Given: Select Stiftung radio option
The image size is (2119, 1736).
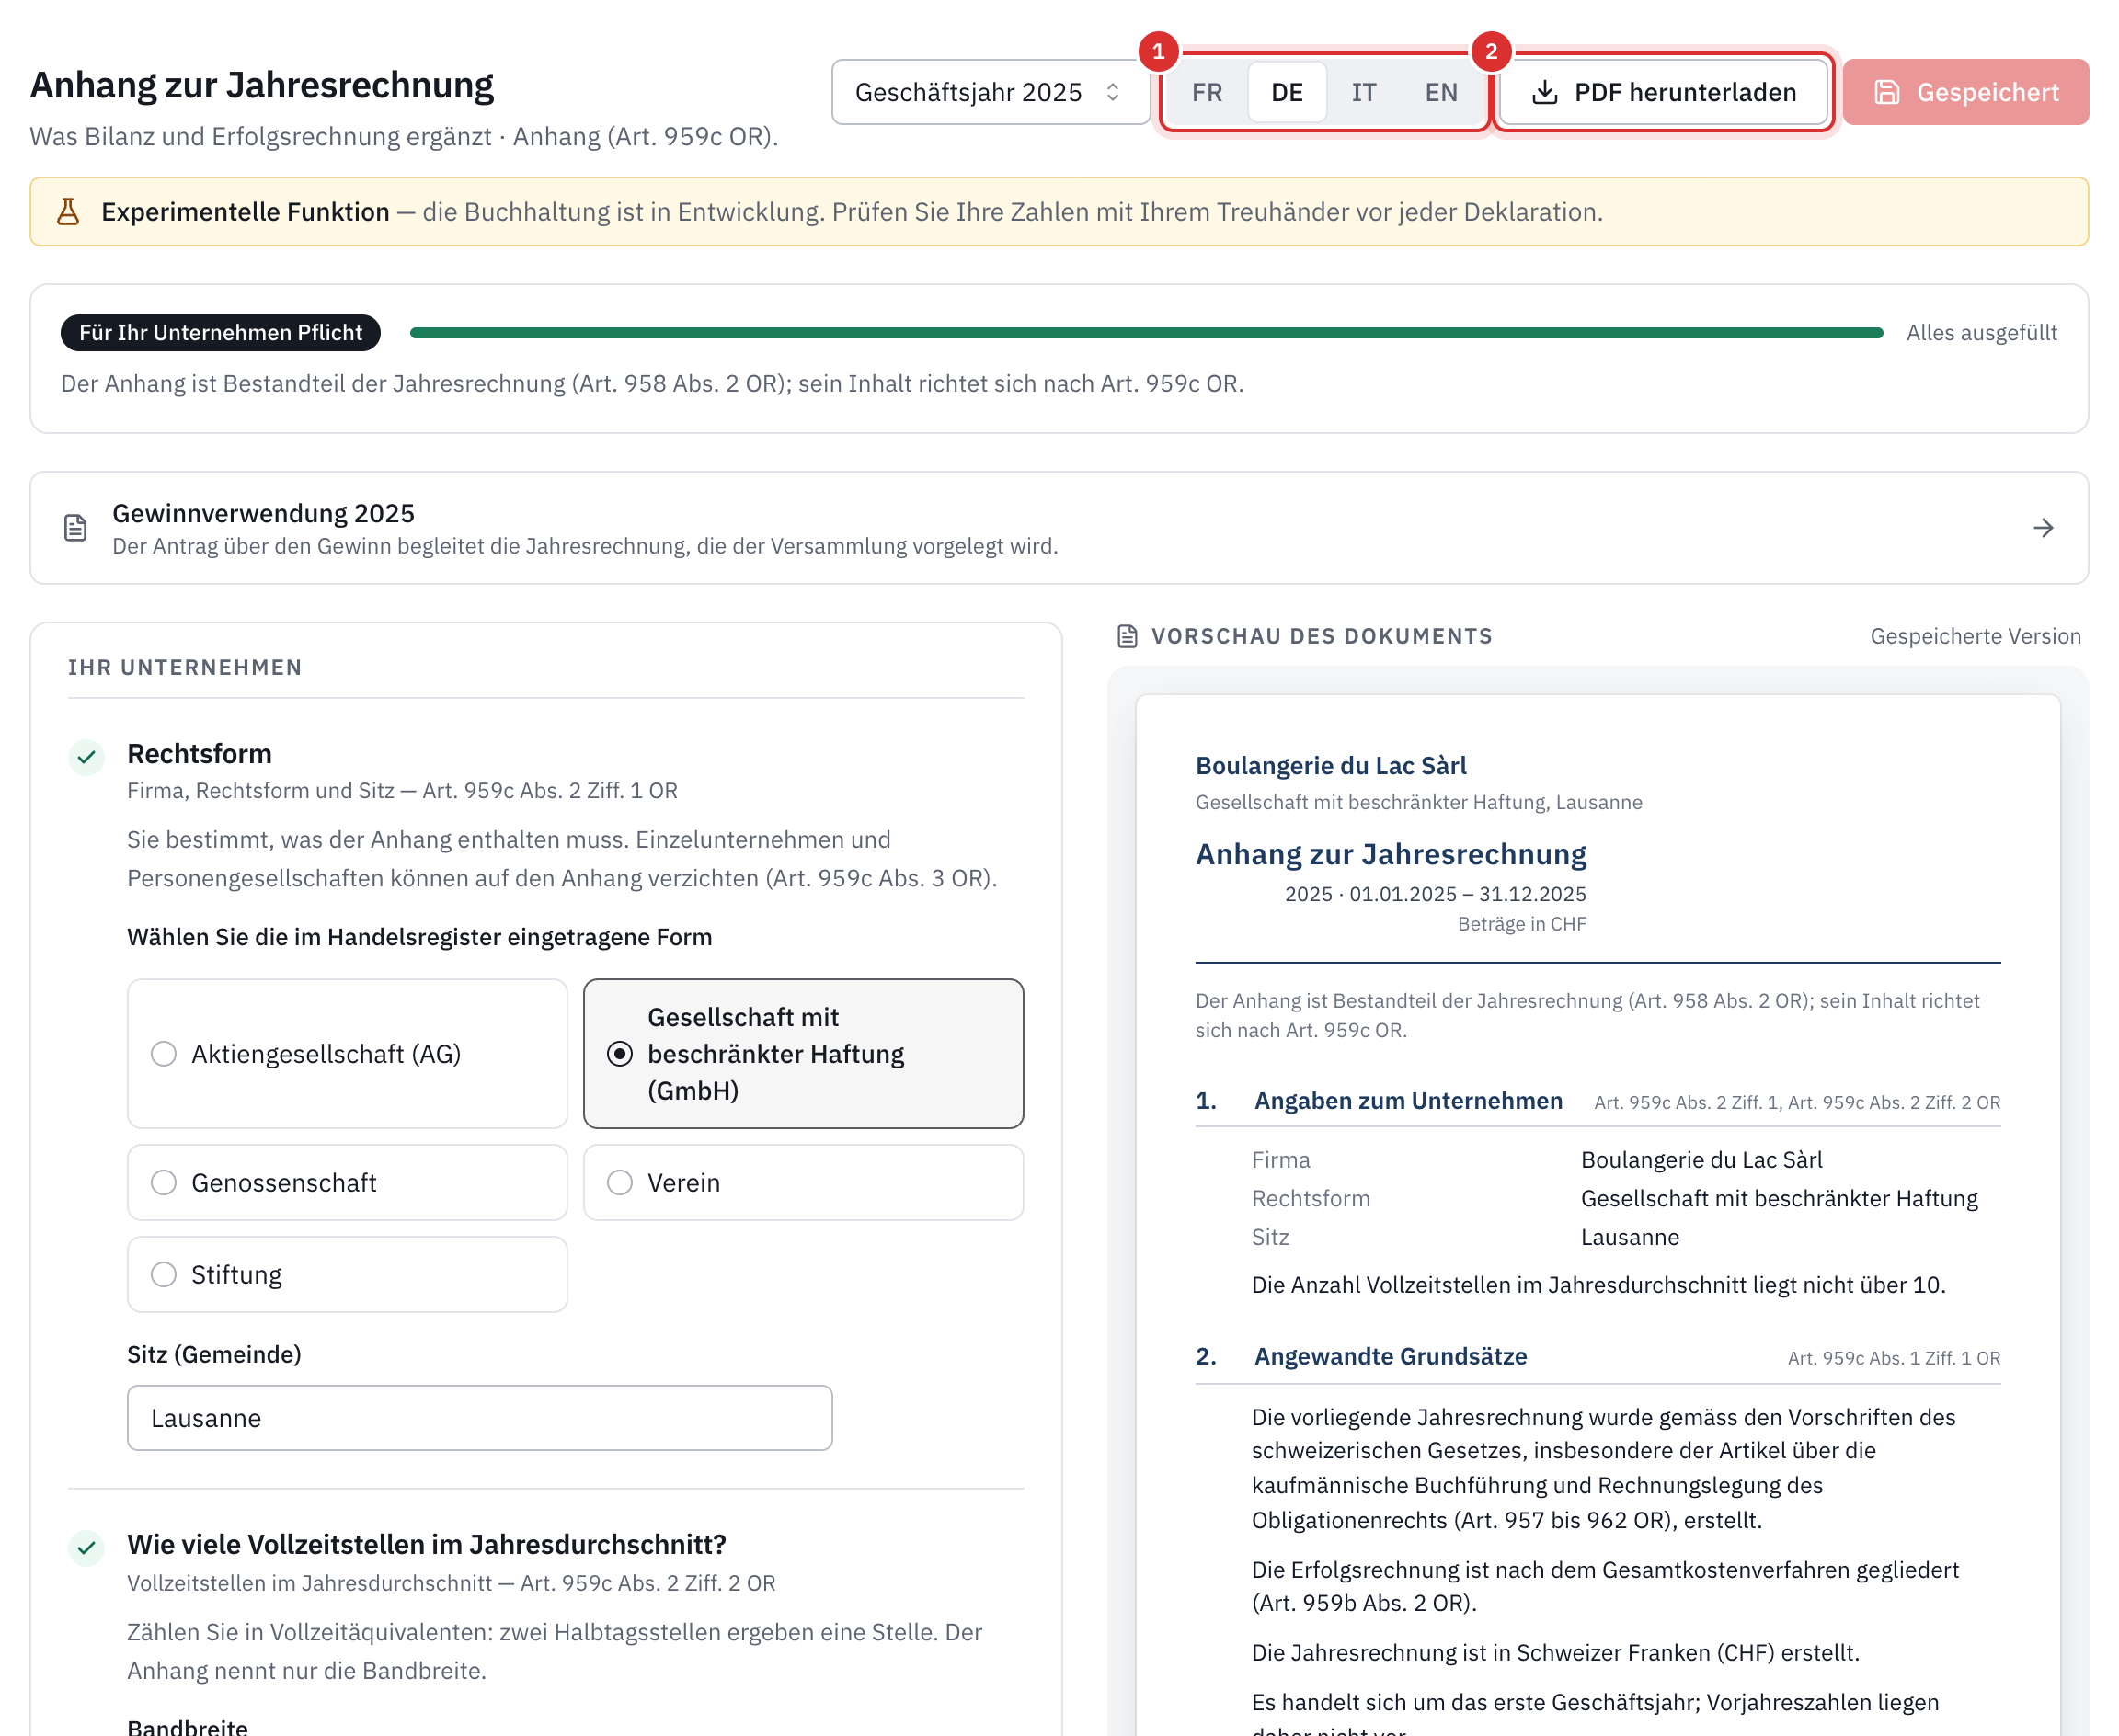Looking at the screenshot, I should (347, 1275).
